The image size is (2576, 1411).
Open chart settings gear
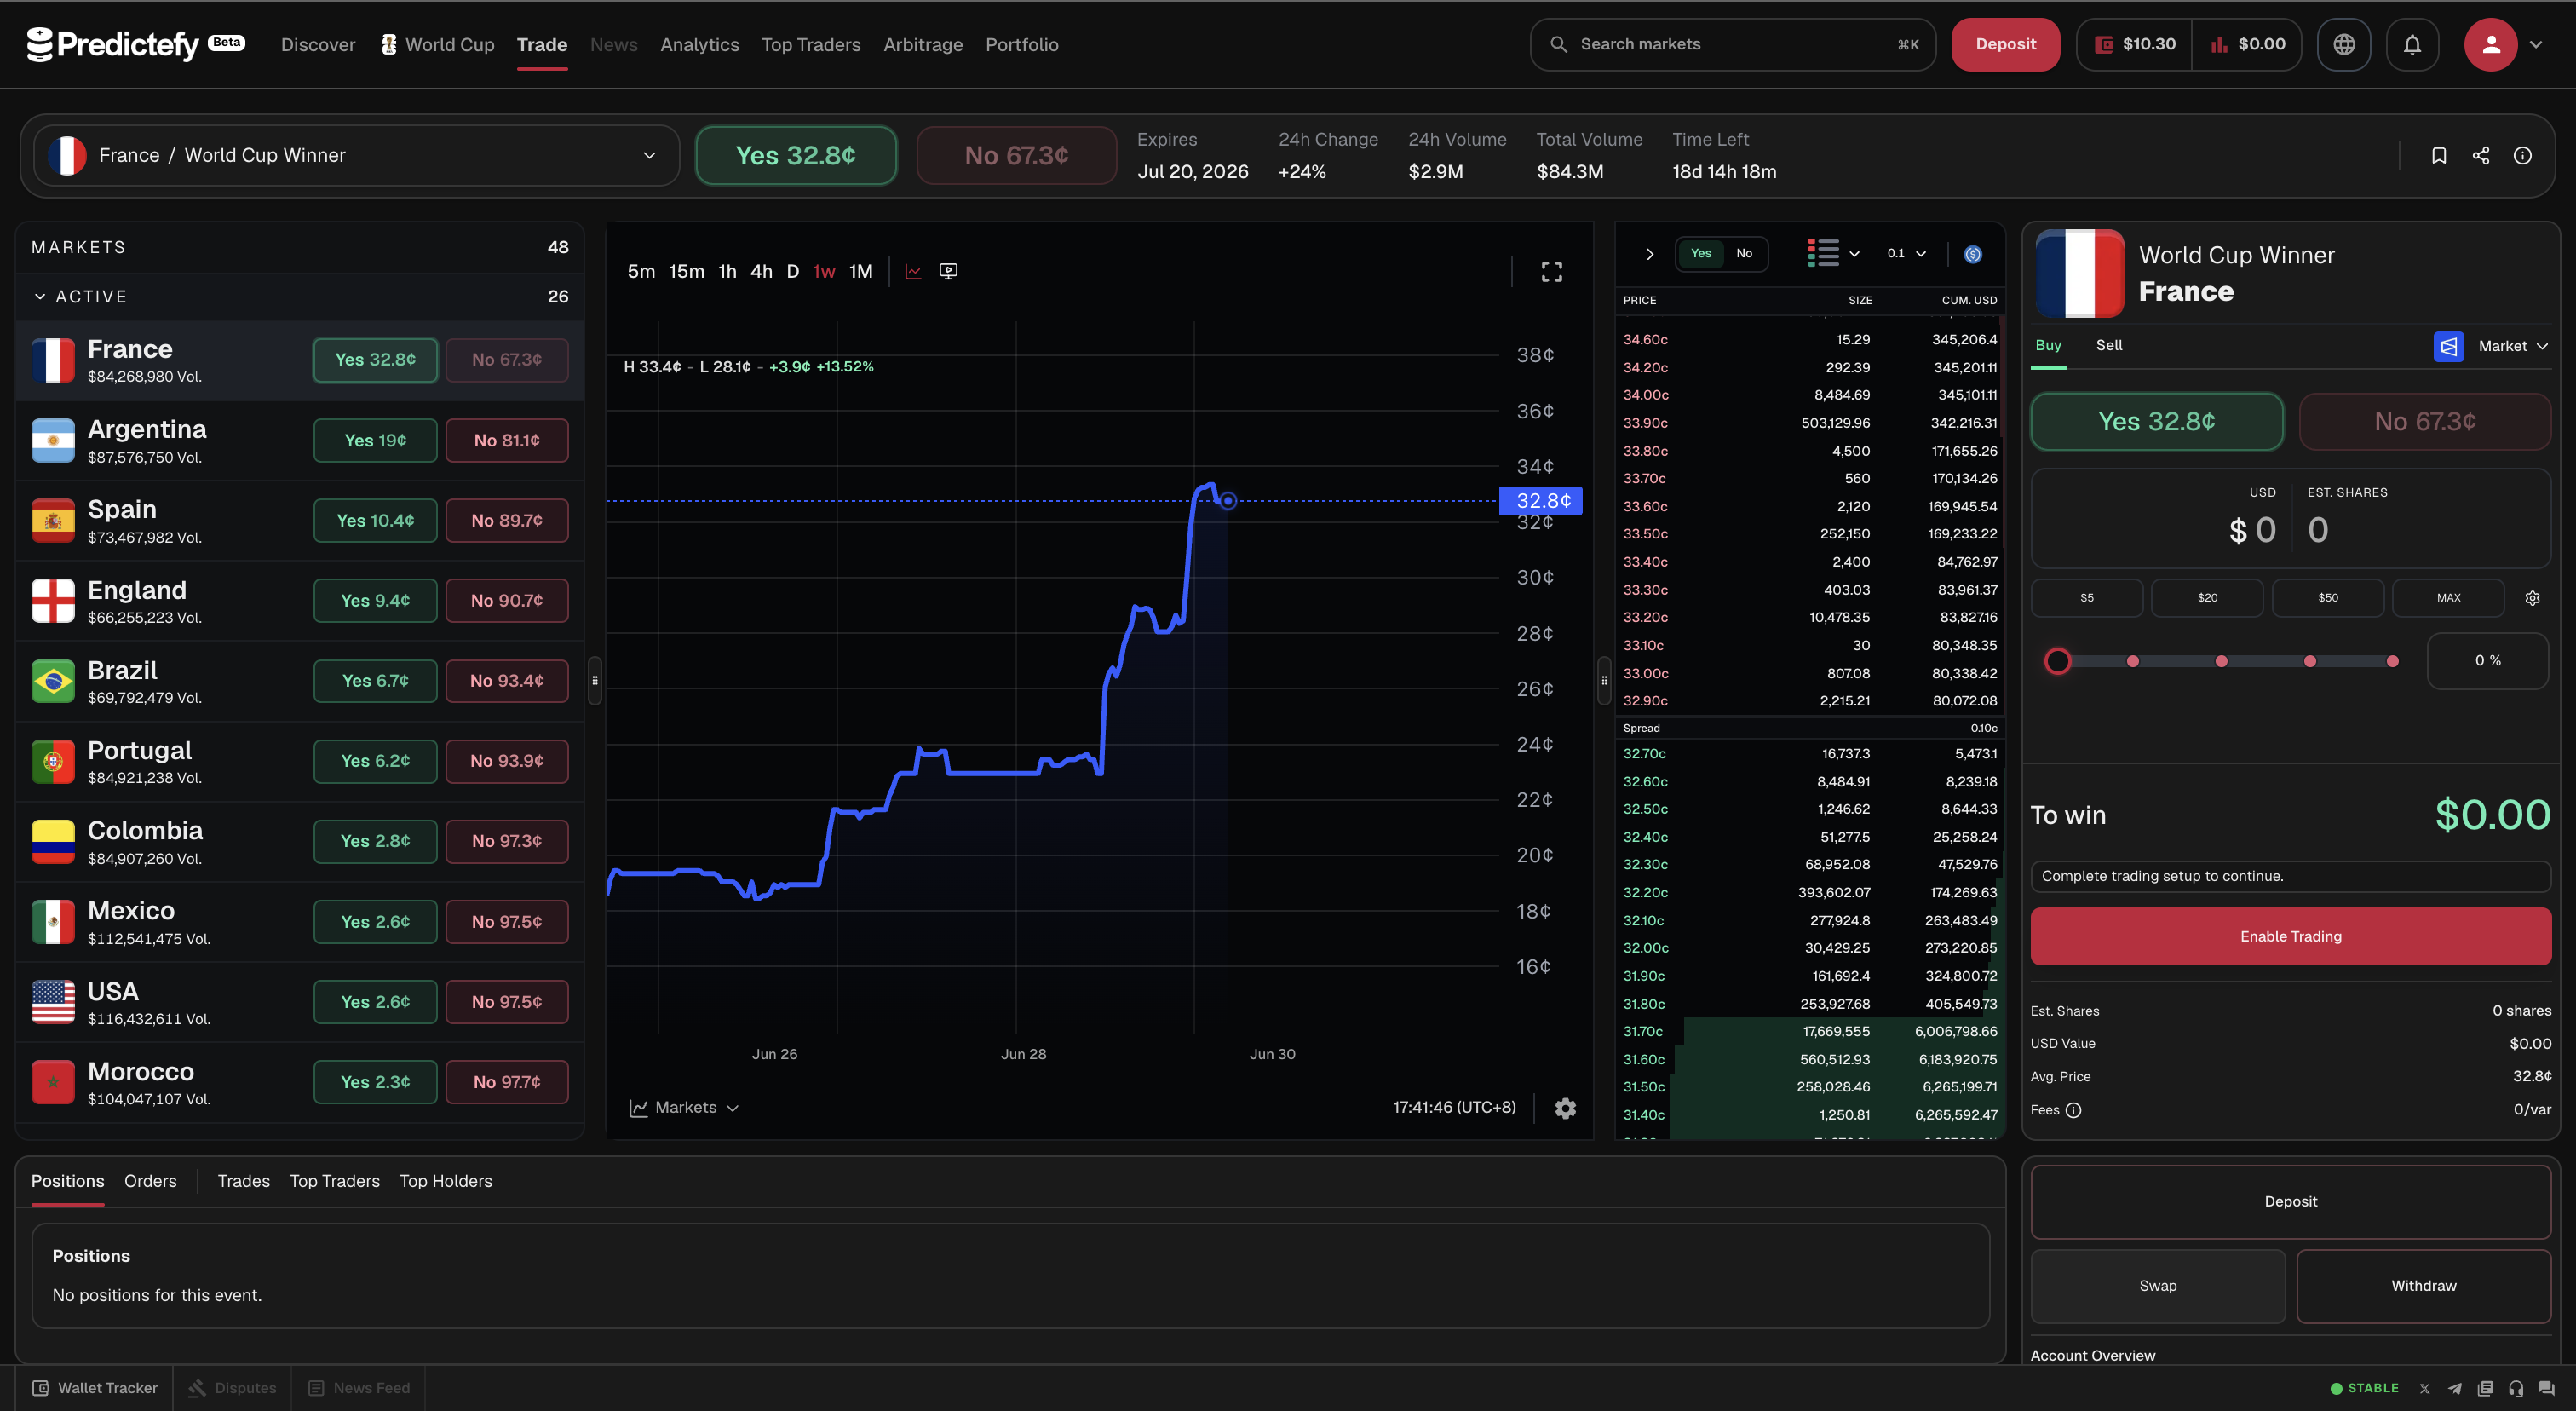(x=1565, y=1107)
